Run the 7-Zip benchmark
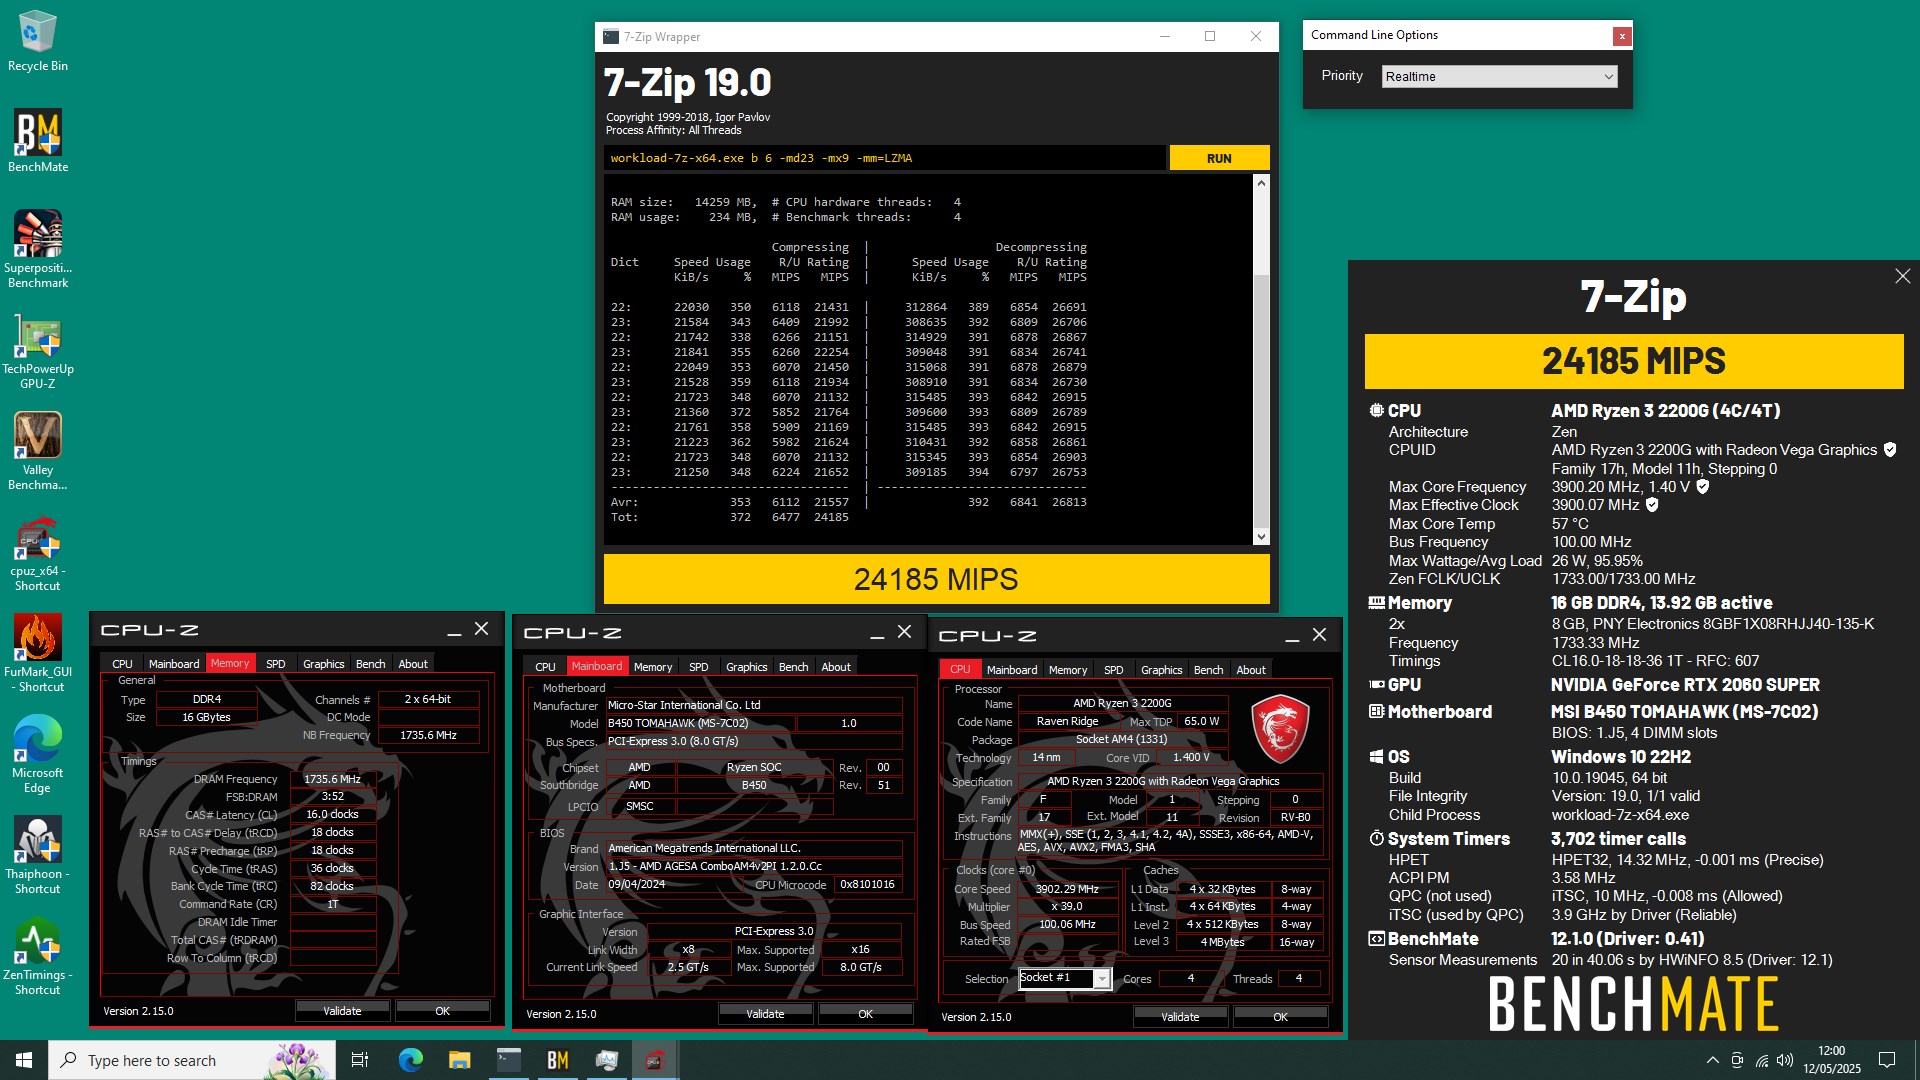 pos(1219,158)
